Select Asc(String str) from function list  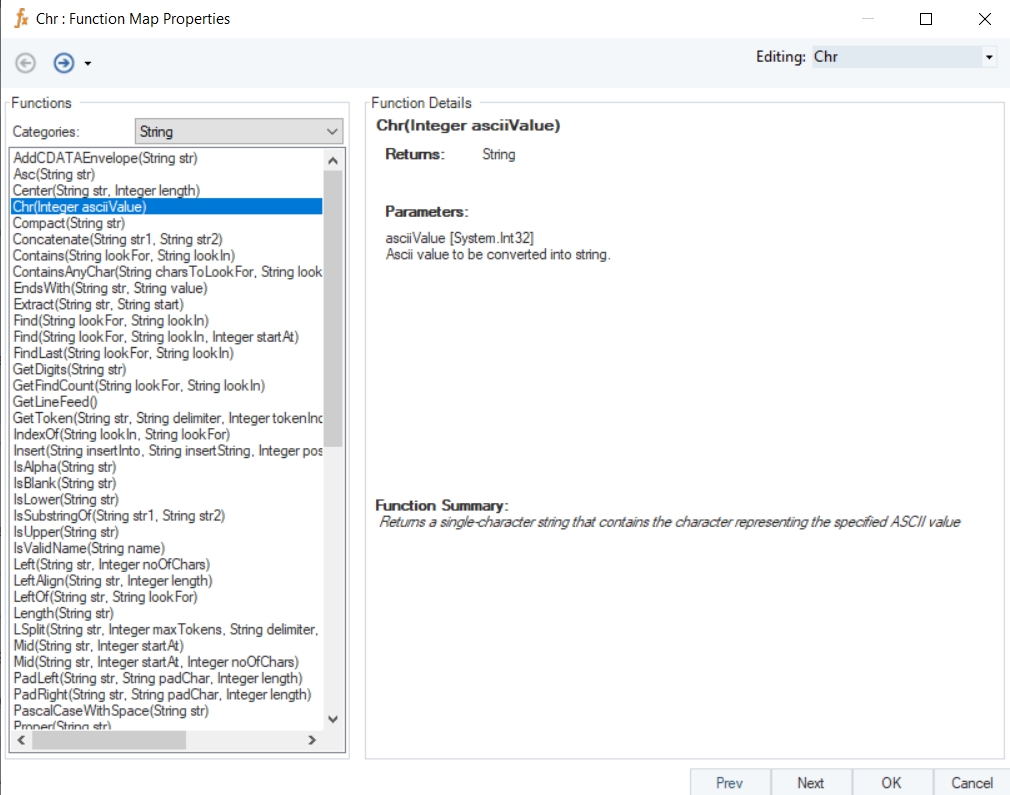[x=54, y=174]
